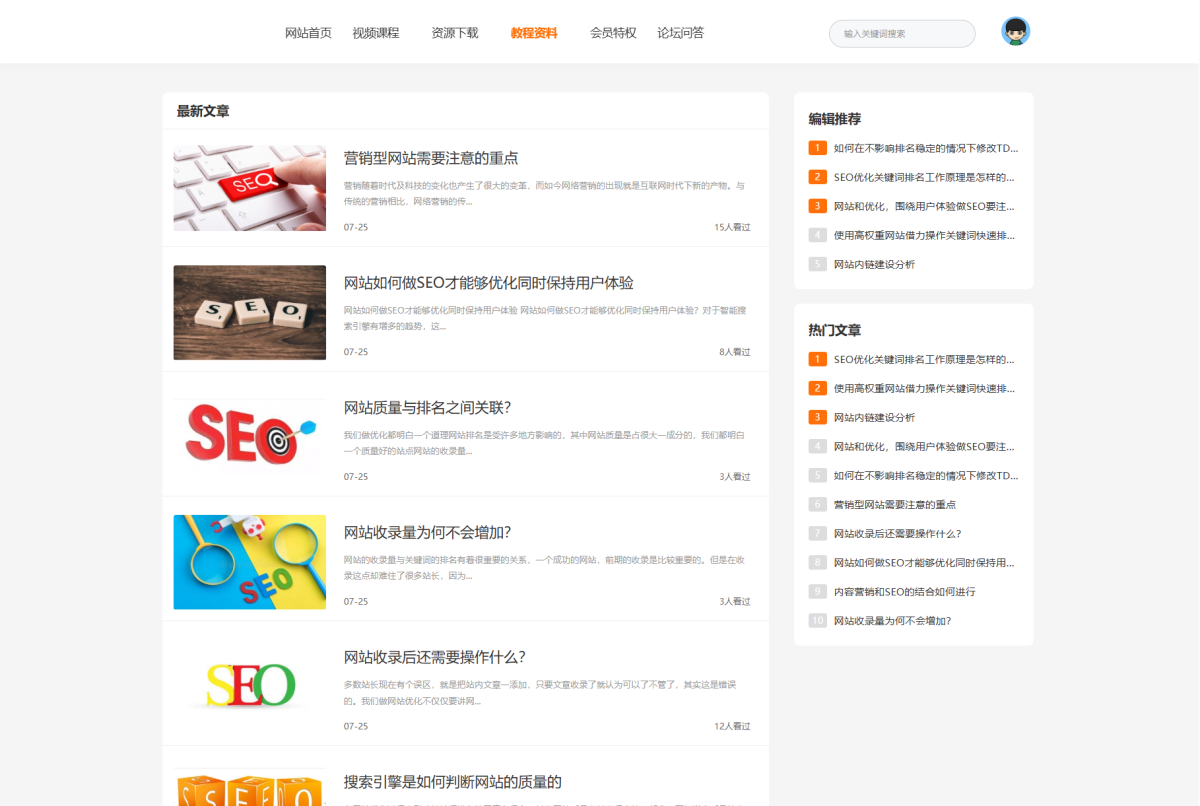This screenshot has height=806, width=1200.
Task: Click the 15人看过 view count
Action: coord(732,227)
